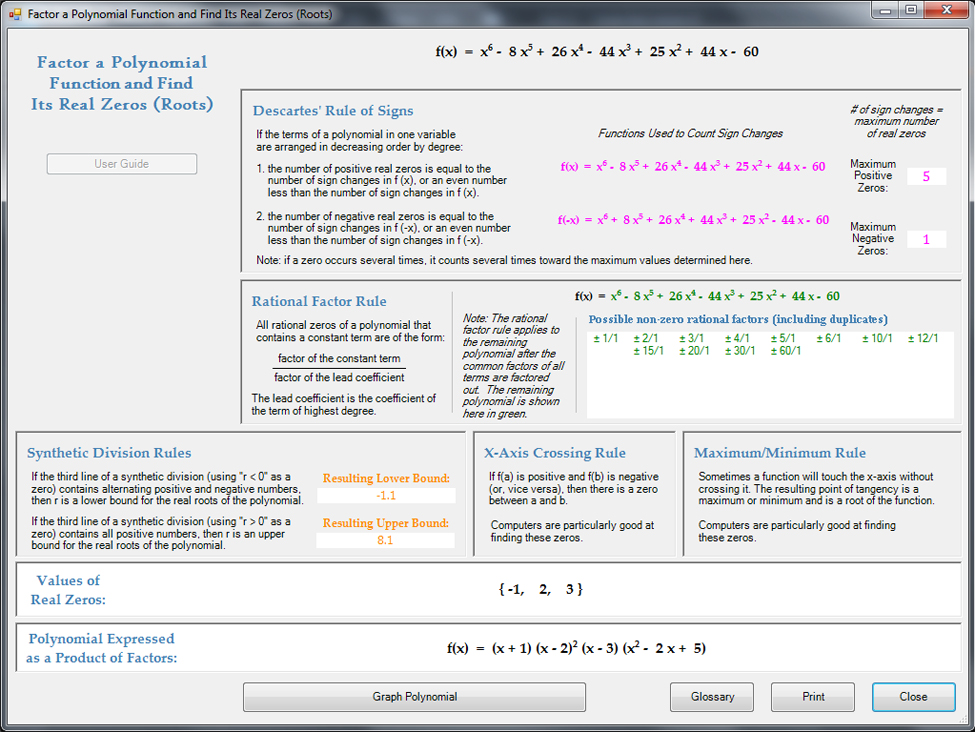Click the Synthetic Division Rules heading
The image size is (975, 732).
tap(109, 453)
